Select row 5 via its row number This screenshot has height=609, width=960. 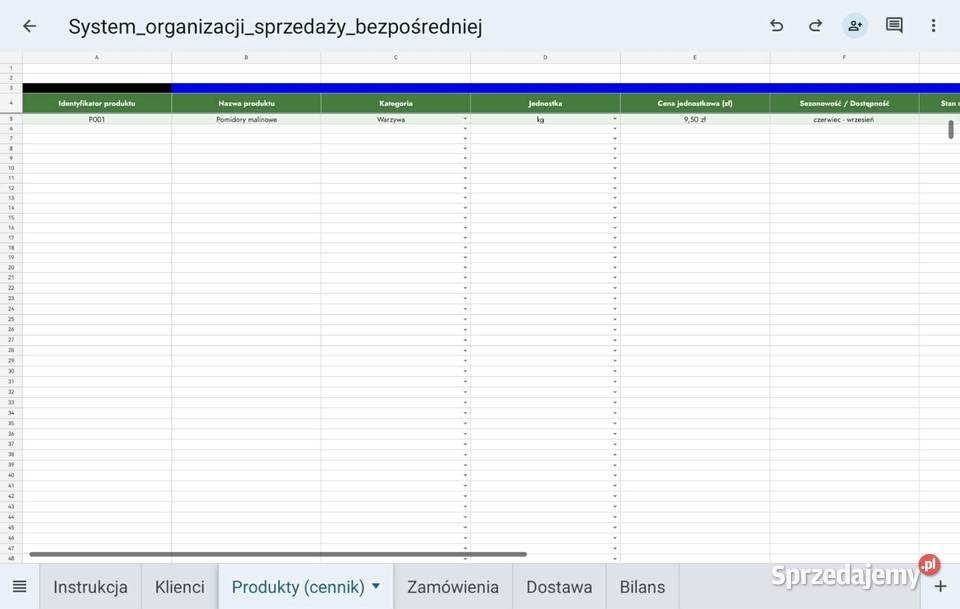11,119
